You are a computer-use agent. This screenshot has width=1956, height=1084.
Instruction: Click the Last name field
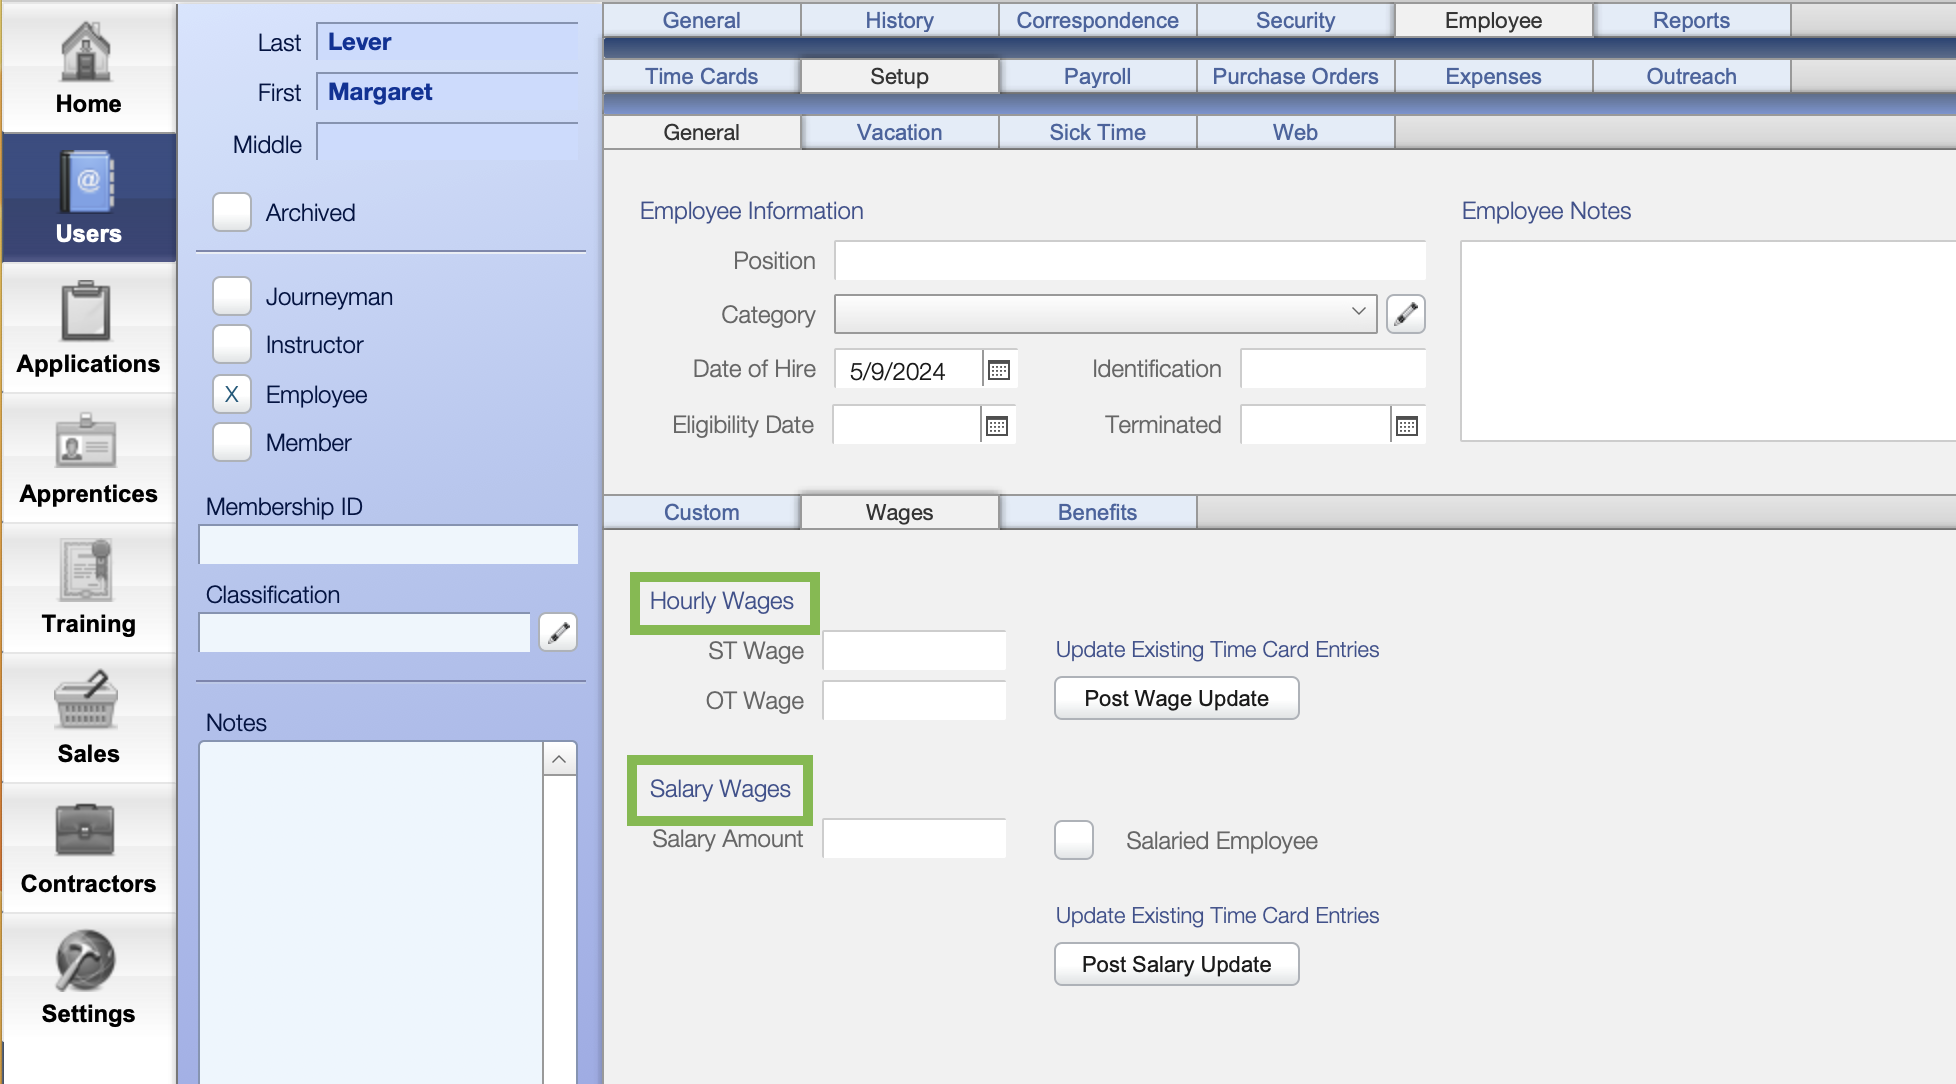click(x=448, y=42)
